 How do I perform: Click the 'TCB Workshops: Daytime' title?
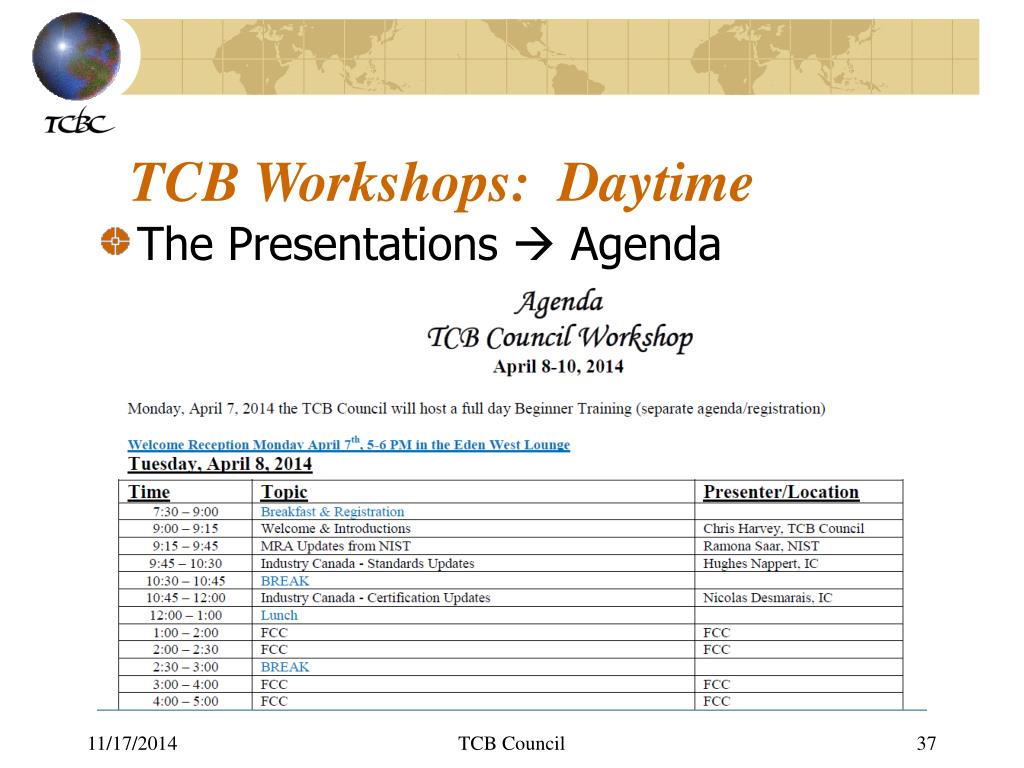click(441, 182)
